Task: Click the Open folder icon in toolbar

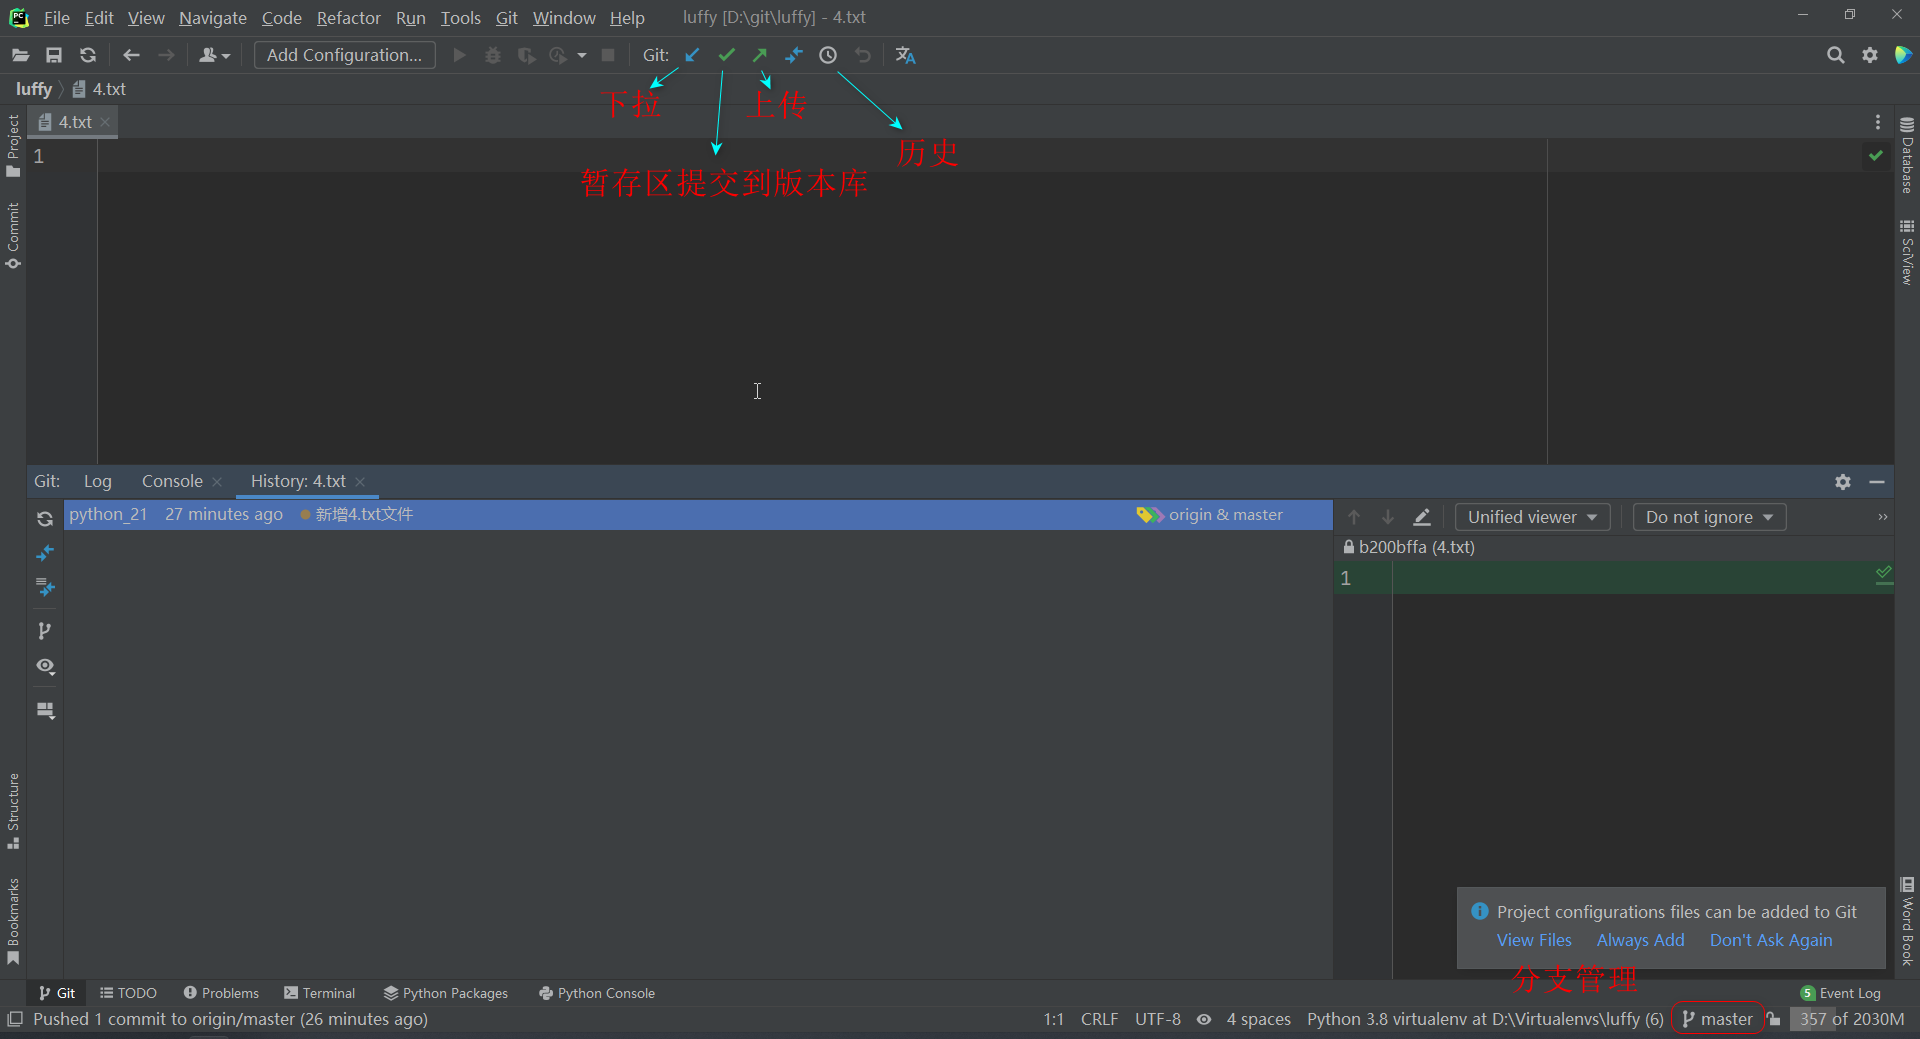Action: coord(20,55)
